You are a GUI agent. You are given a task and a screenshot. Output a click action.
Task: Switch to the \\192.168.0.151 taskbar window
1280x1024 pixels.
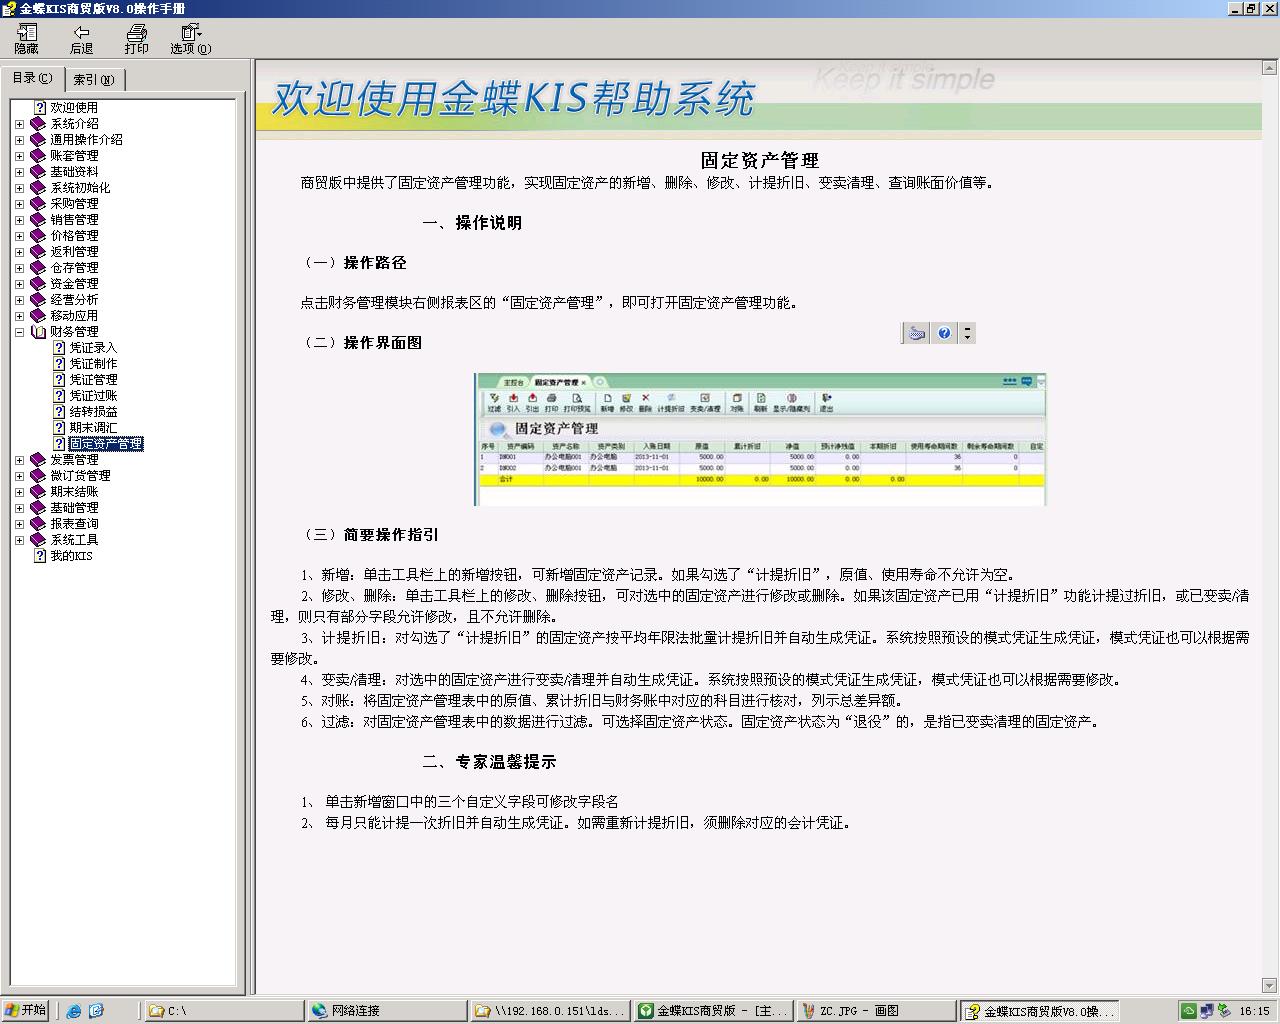[551, 1011]
